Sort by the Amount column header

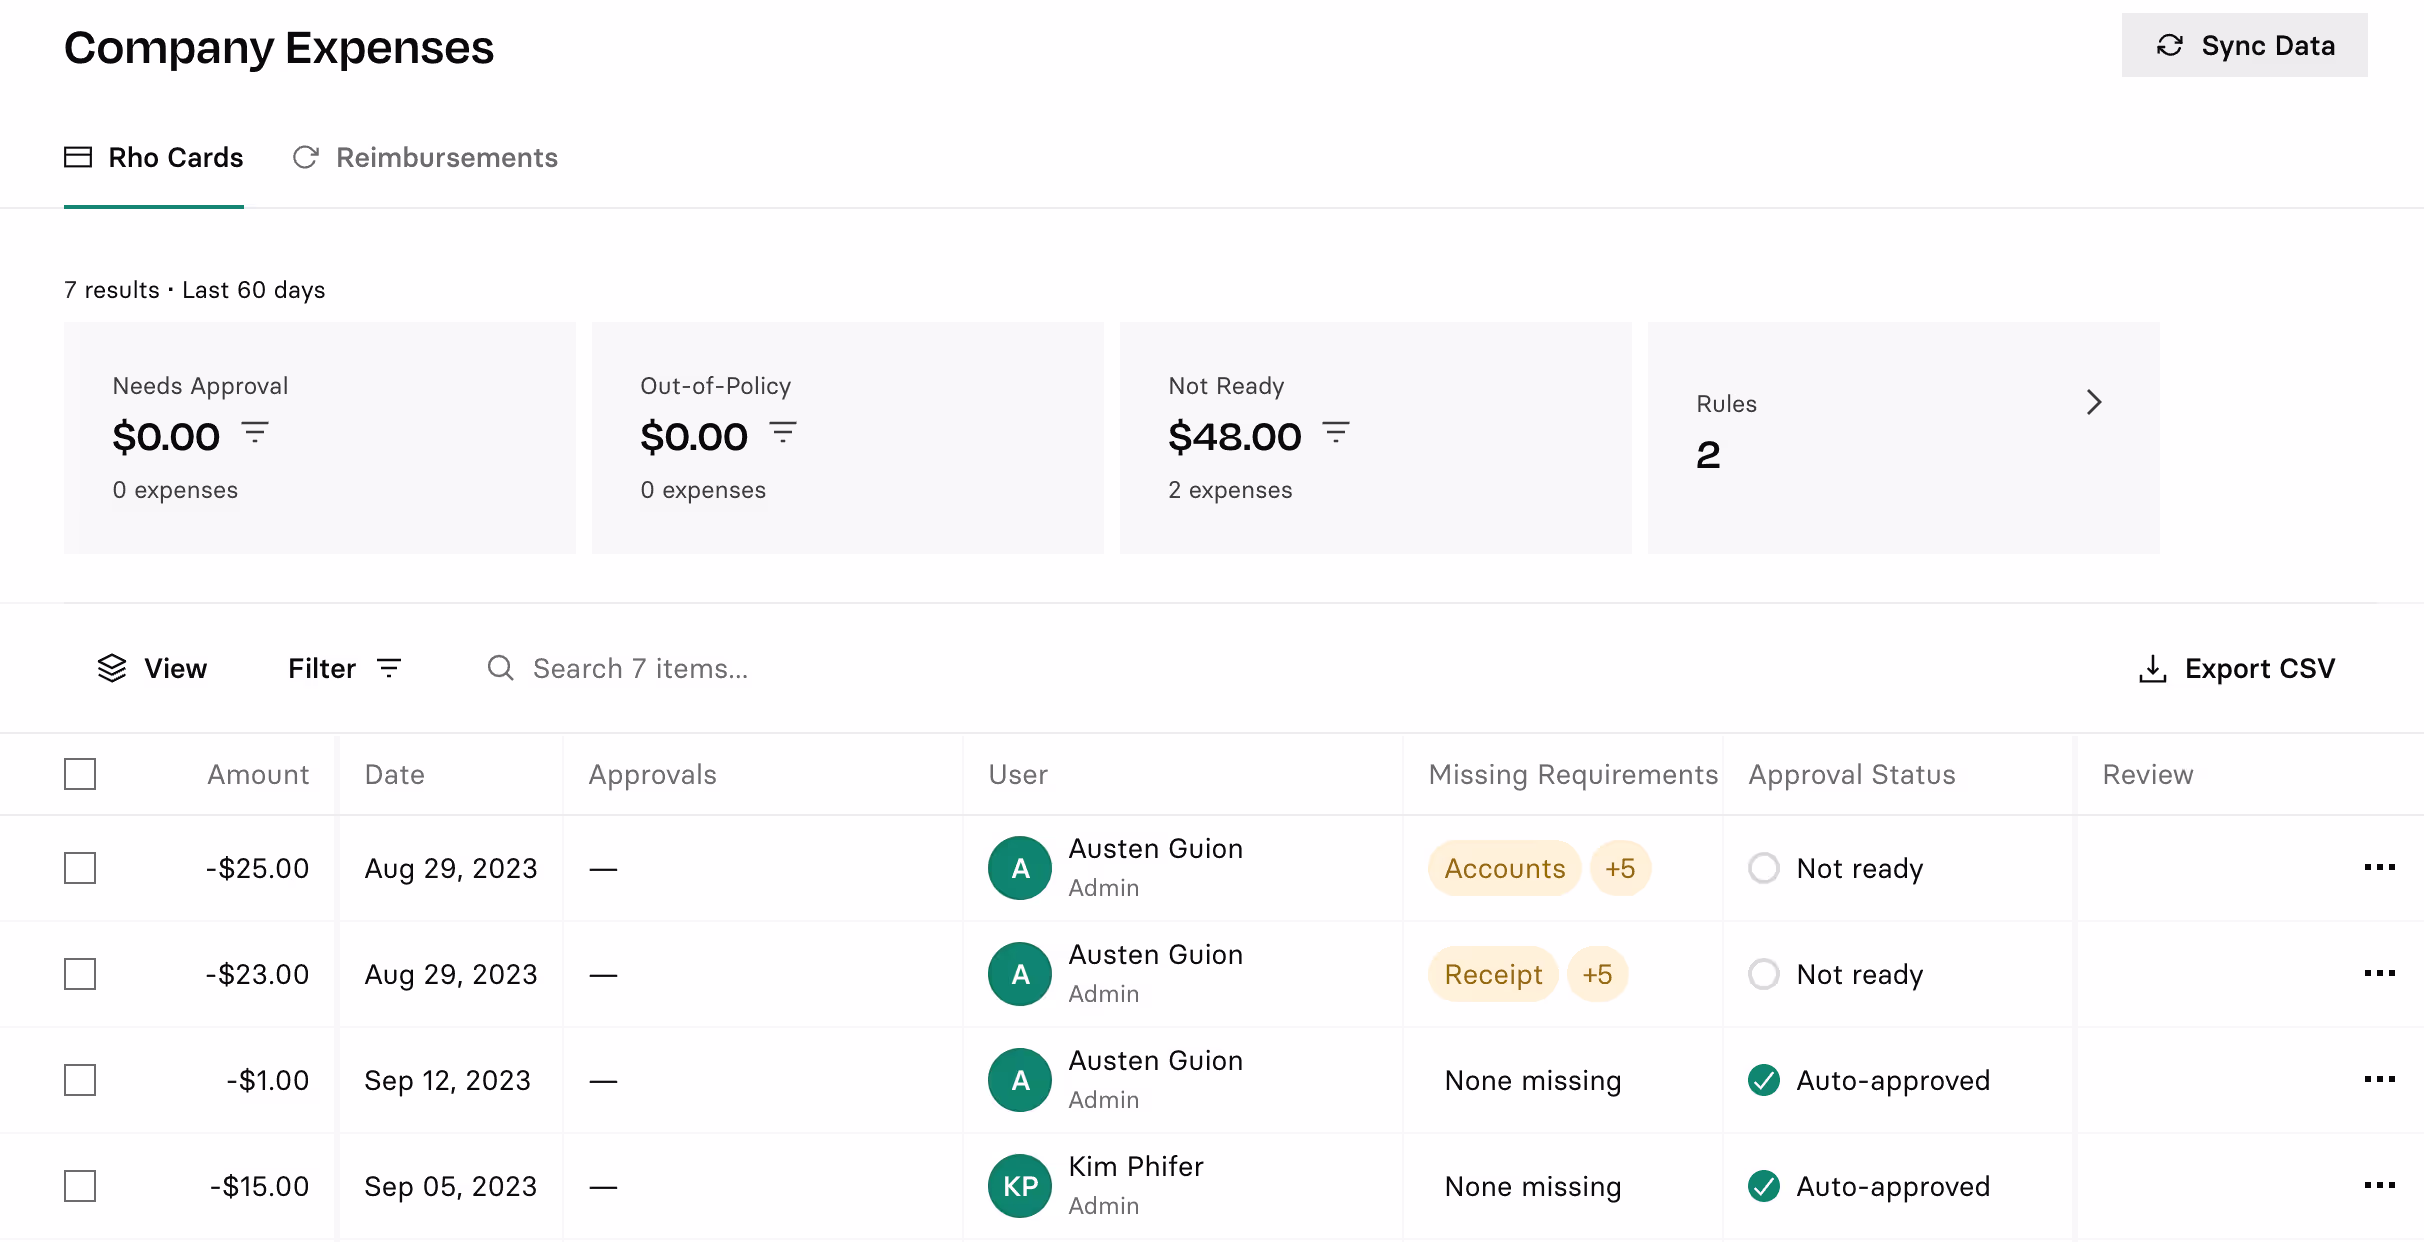[x=258, y=774]
